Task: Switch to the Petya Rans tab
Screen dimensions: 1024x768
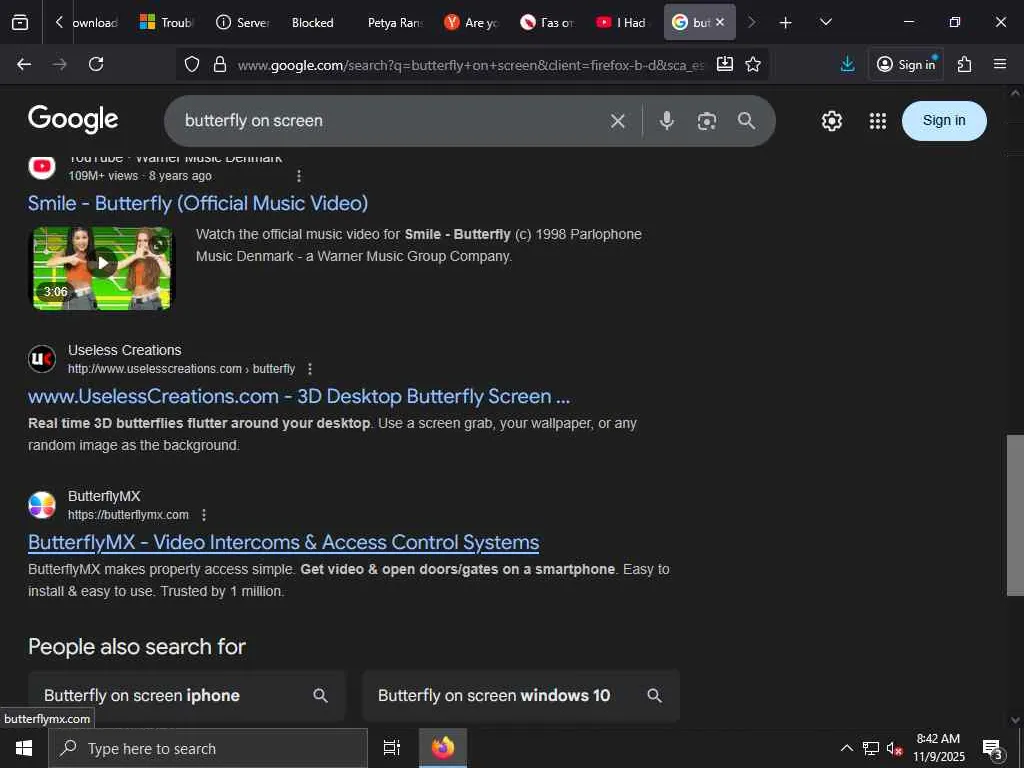Action: pyautogui.click(x=394, y=22)
